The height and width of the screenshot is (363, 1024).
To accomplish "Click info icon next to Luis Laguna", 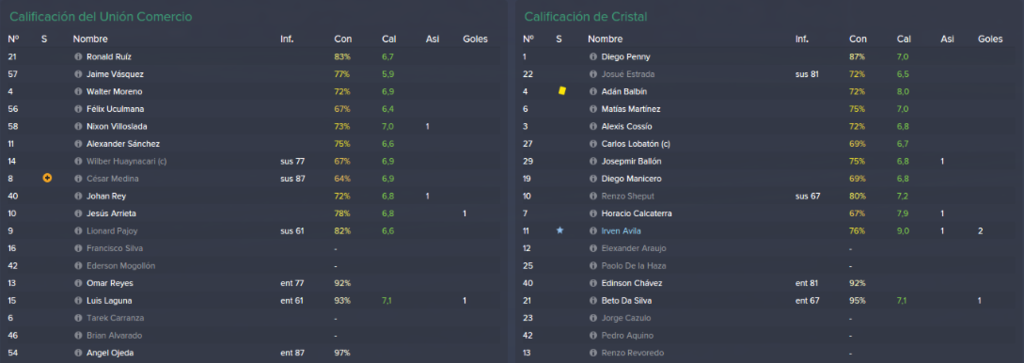I will 78,300.
